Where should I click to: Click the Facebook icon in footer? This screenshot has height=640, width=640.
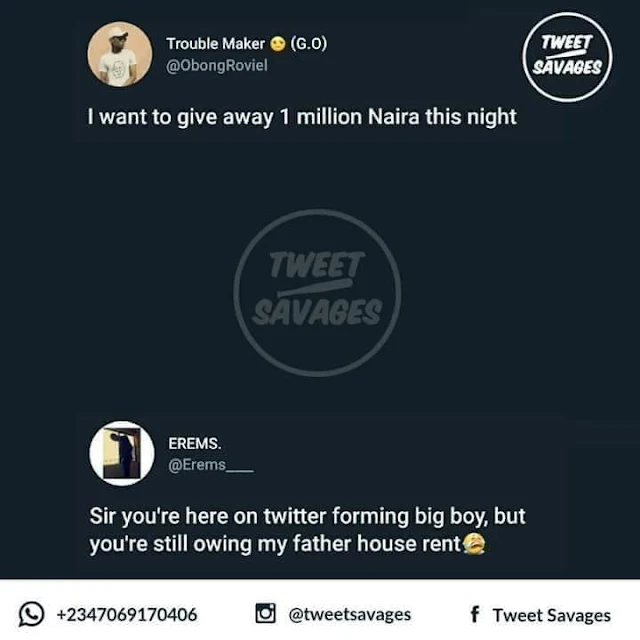tap(475, 614)
